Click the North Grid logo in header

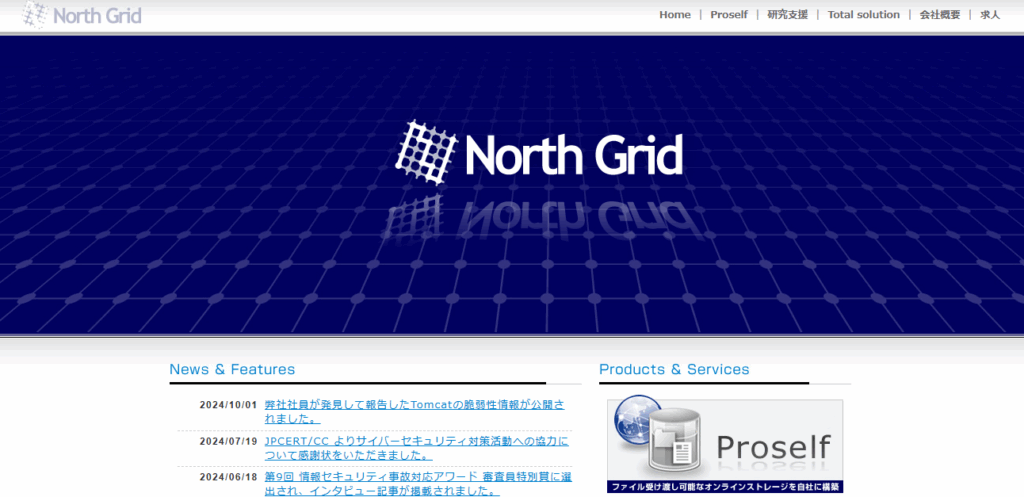point(82,14)
